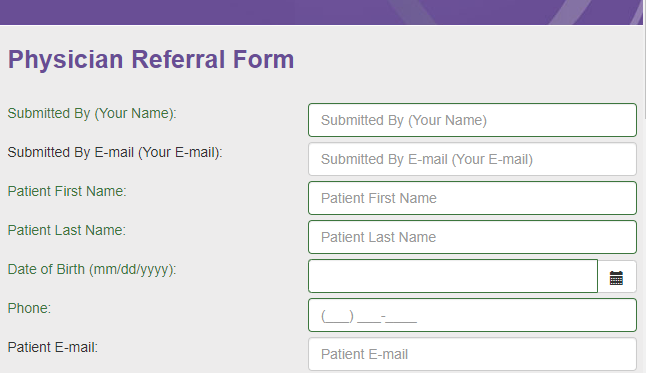This screenshot has width=646, height=375.
Task: Focus the Submitted By E-mail text box
Action: 472,159
